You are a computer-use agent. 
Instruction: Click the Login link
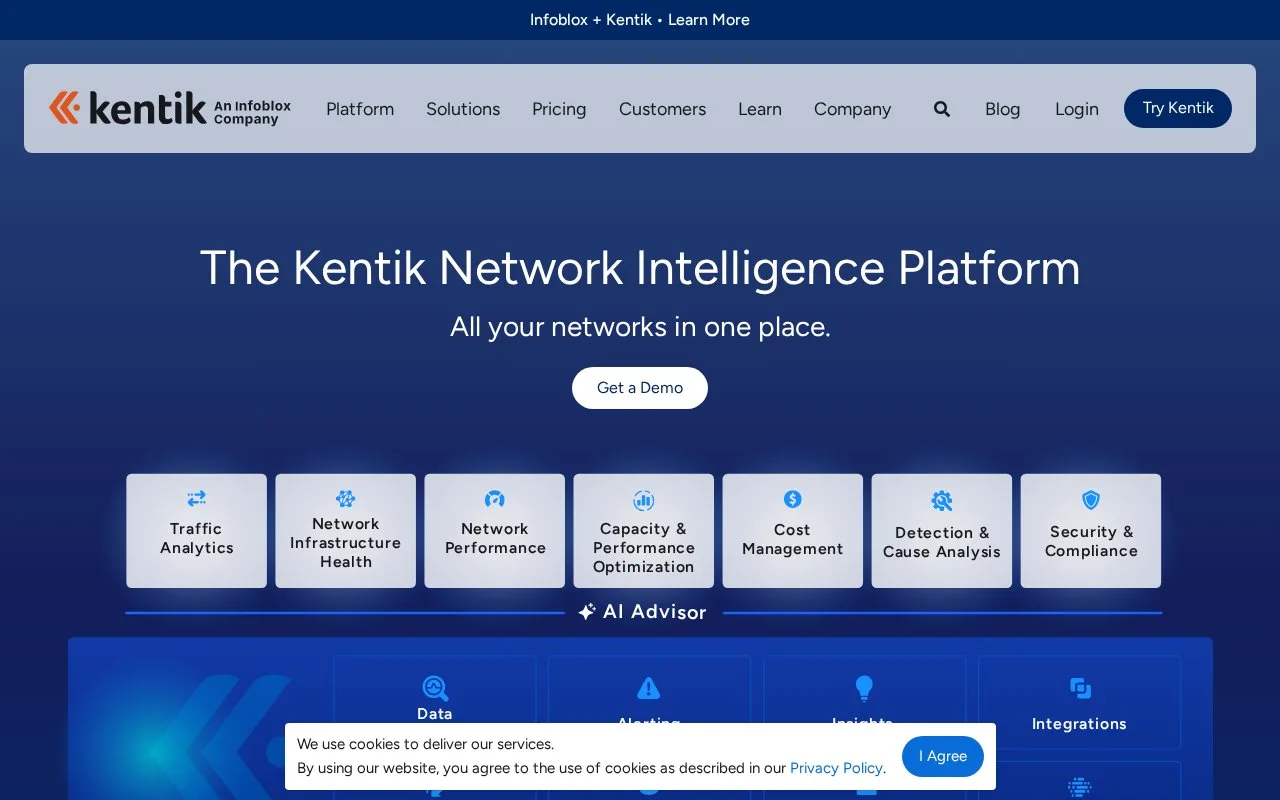[1077, 109]
